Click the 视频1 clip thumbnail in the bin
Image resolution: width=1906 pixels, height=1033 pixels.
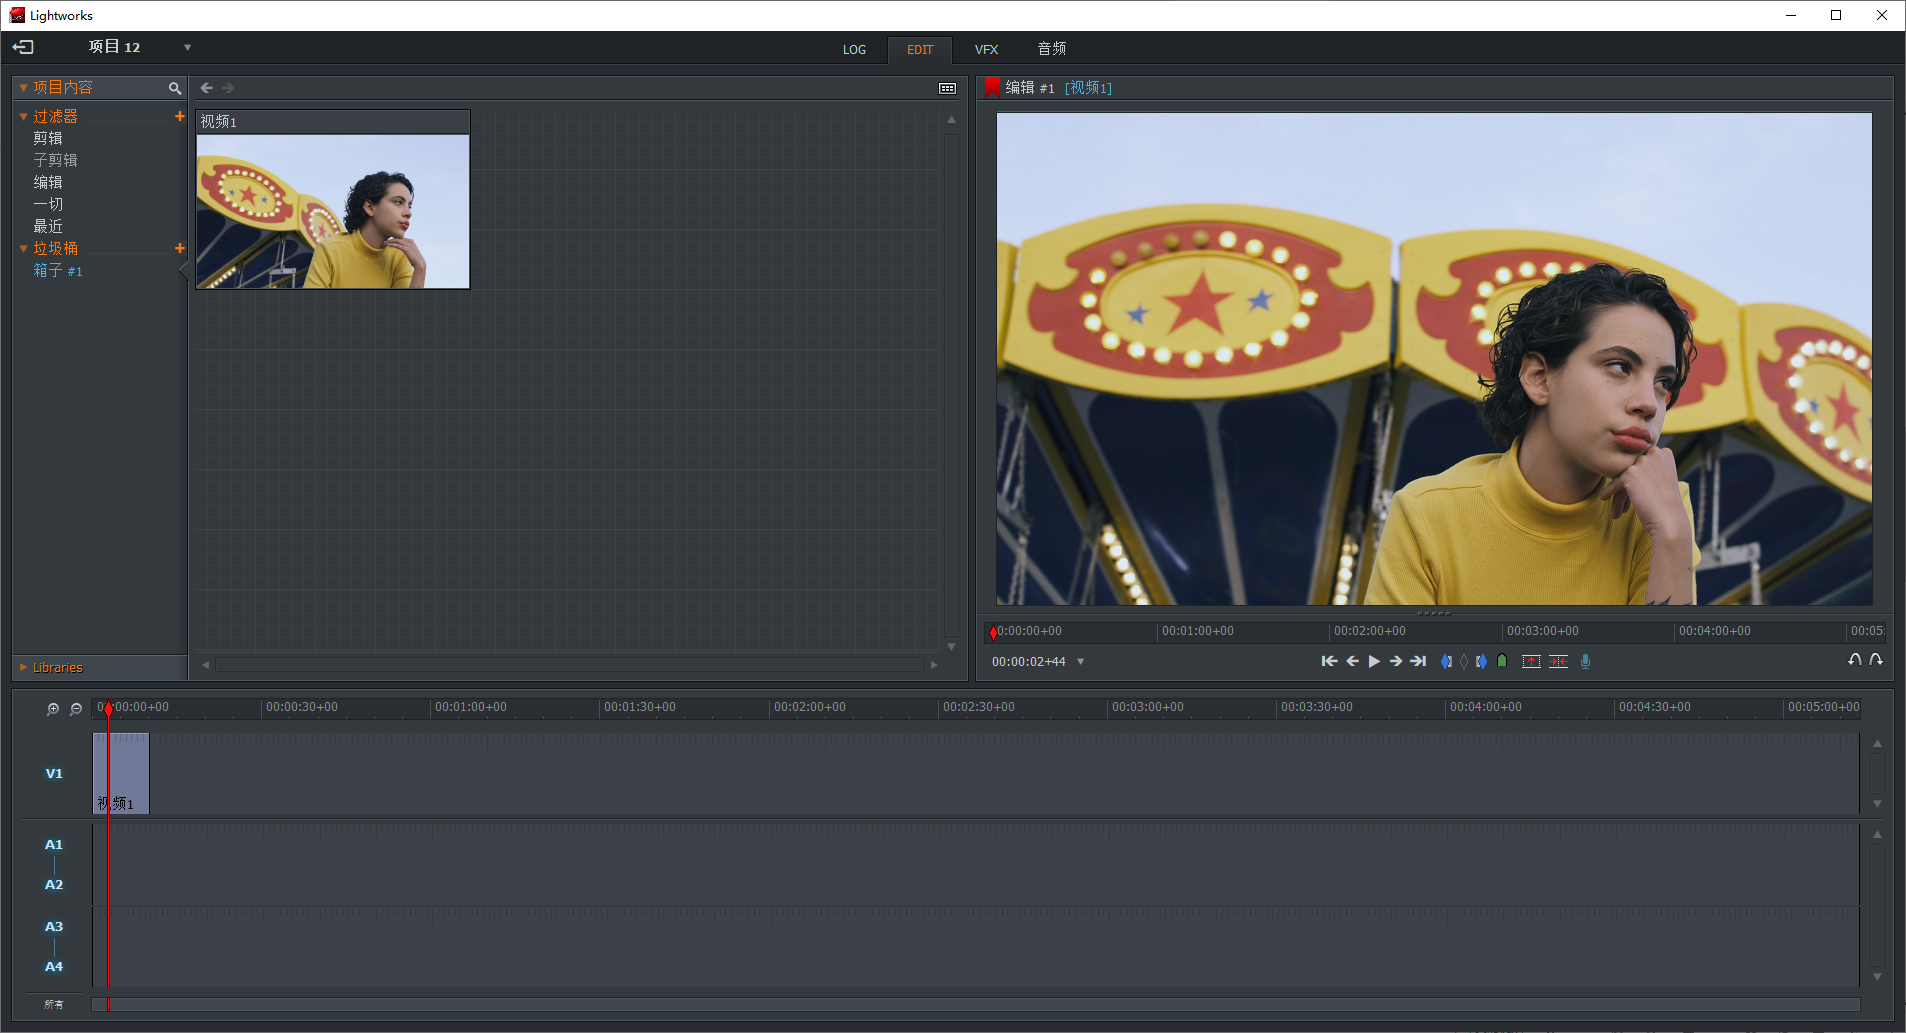333,211
